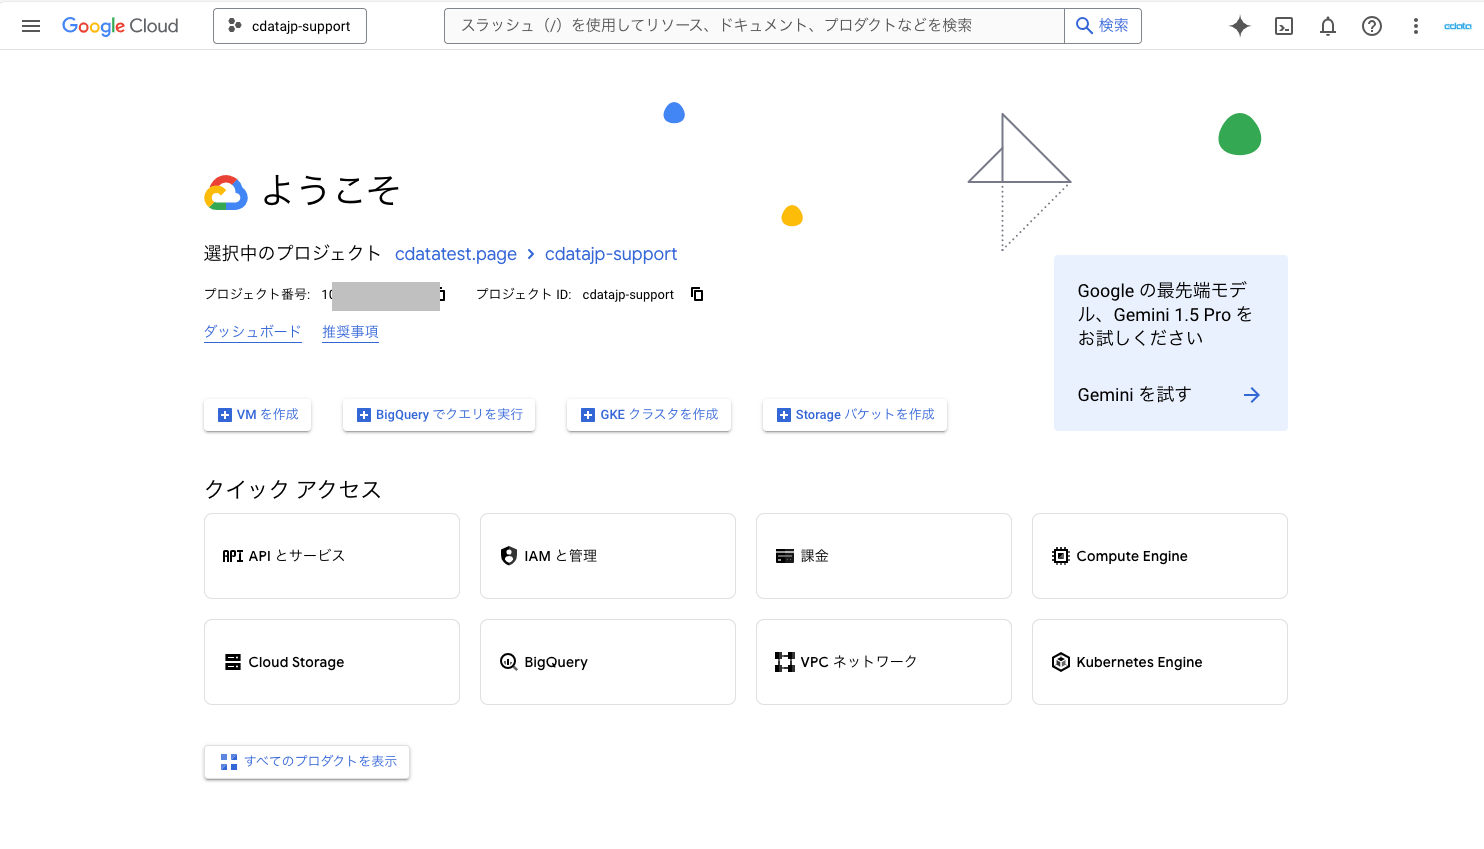Open the Compute Engine quick access card

click(1159, 556)
